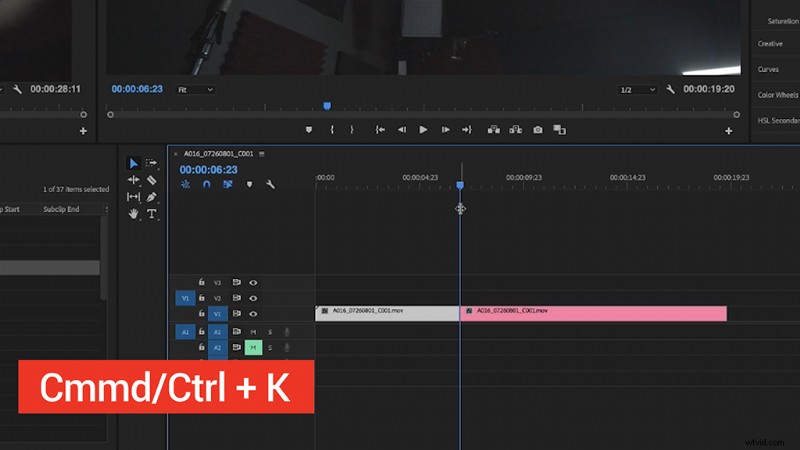This screenshot has height=450, width=800.
Task: Close the A016_07260801_C001 sequence tab
Action: tap(176, 154)
